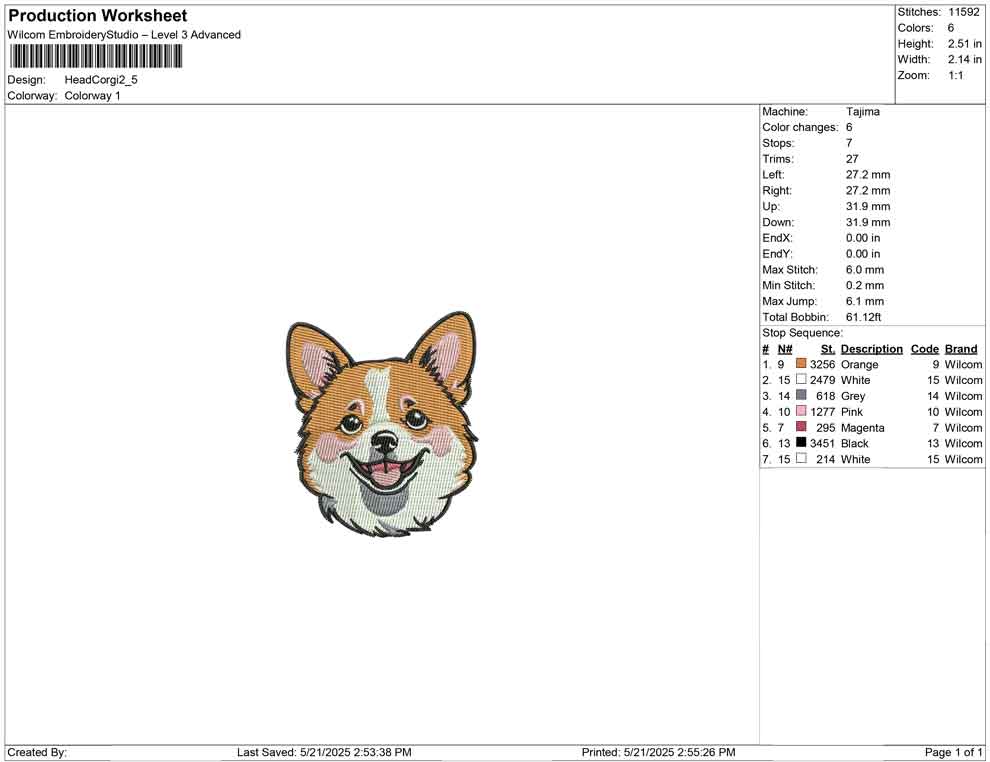Click the Max Stitch value 6.0 mm
This screenshot has height=762, width=990.
point(865,270)
